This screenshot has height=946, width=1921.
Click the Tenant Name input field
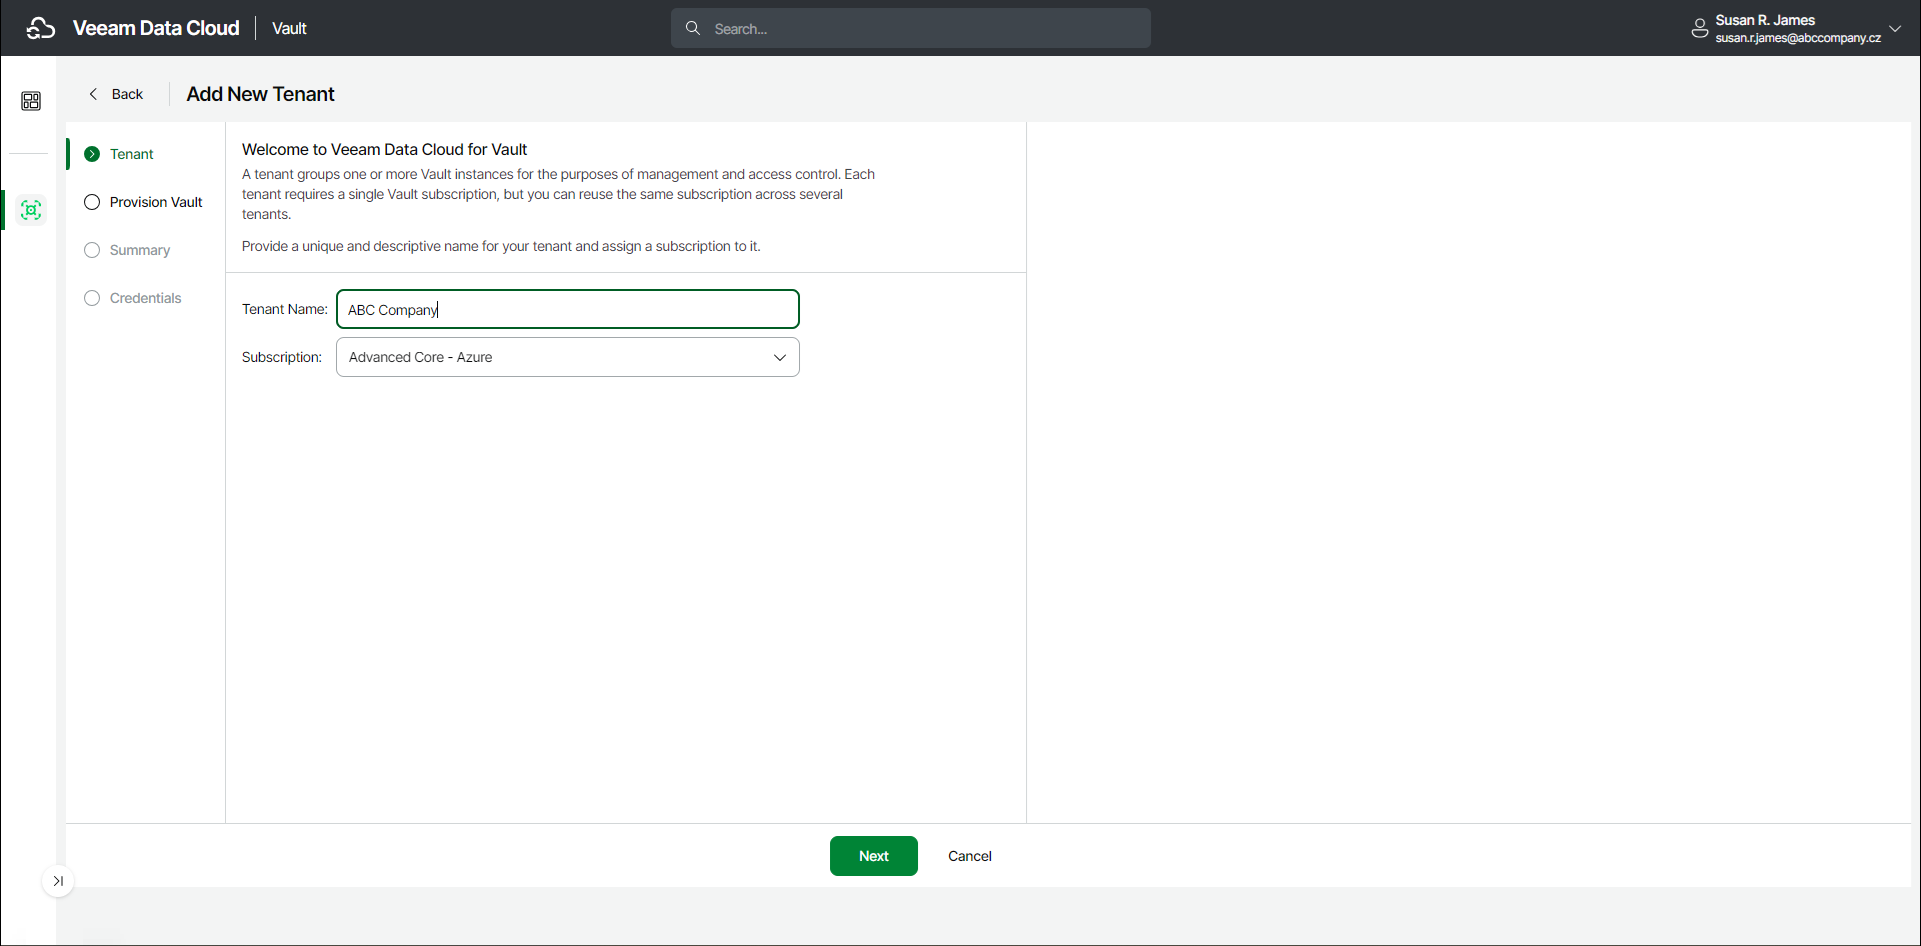click(x=568, y=309)
